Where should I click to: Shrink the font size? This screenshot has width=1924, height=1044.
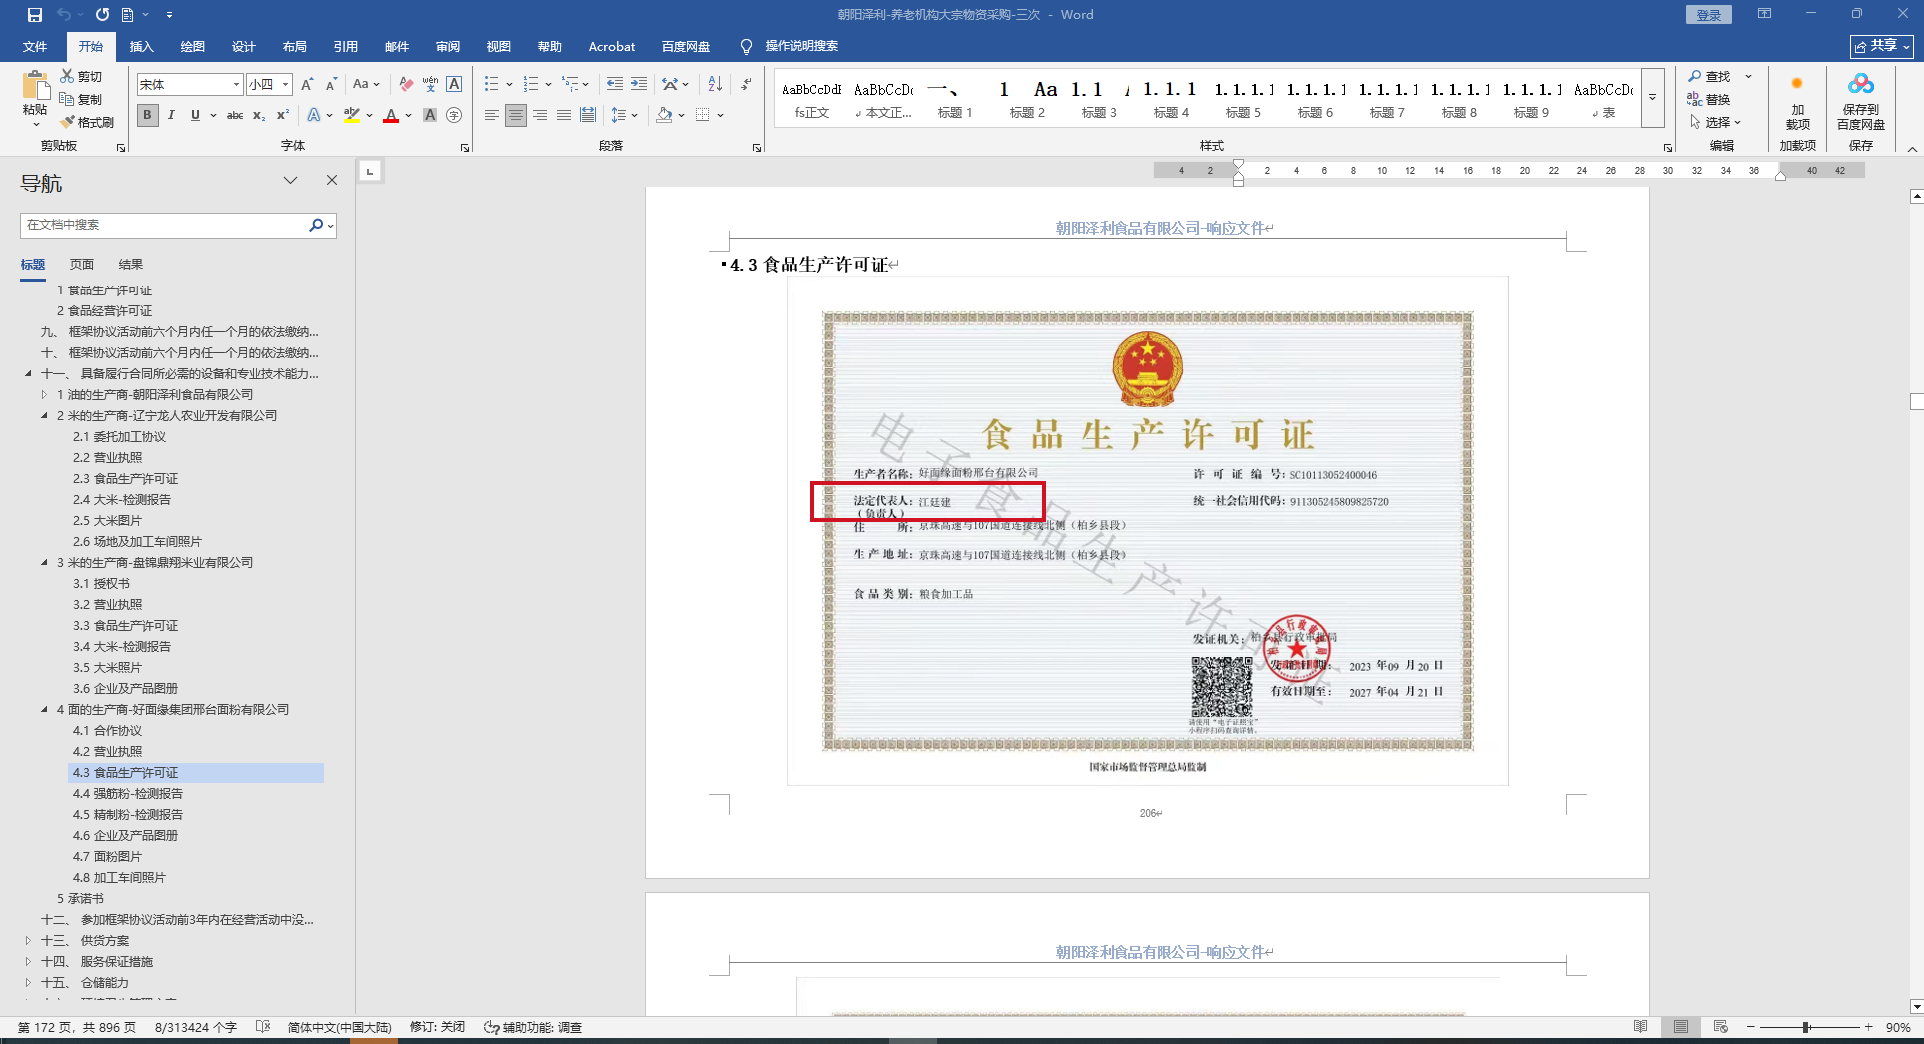tap(331, 84)
